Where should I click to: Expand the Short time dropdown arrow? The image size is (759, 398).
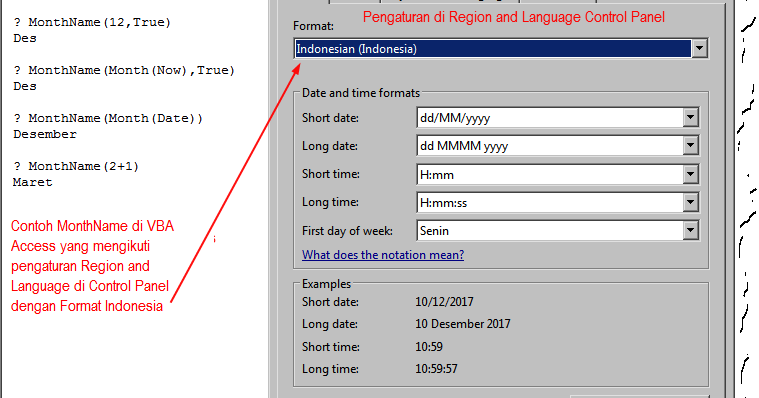coord(691,174)
